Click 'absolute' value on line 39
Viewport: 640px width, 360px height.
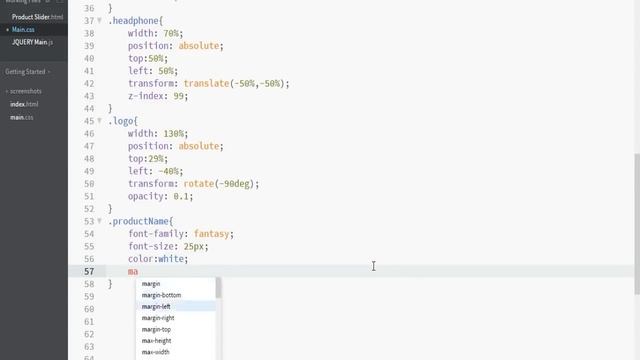[x=199, y=46]
